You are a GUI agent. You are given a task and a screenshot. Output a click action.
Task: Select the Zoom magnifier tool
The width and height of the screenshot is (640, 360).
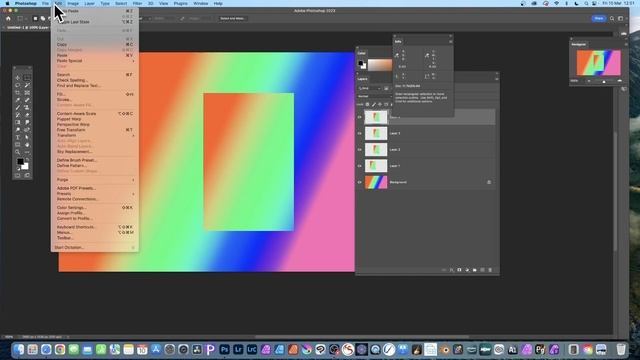coord(18,152)
